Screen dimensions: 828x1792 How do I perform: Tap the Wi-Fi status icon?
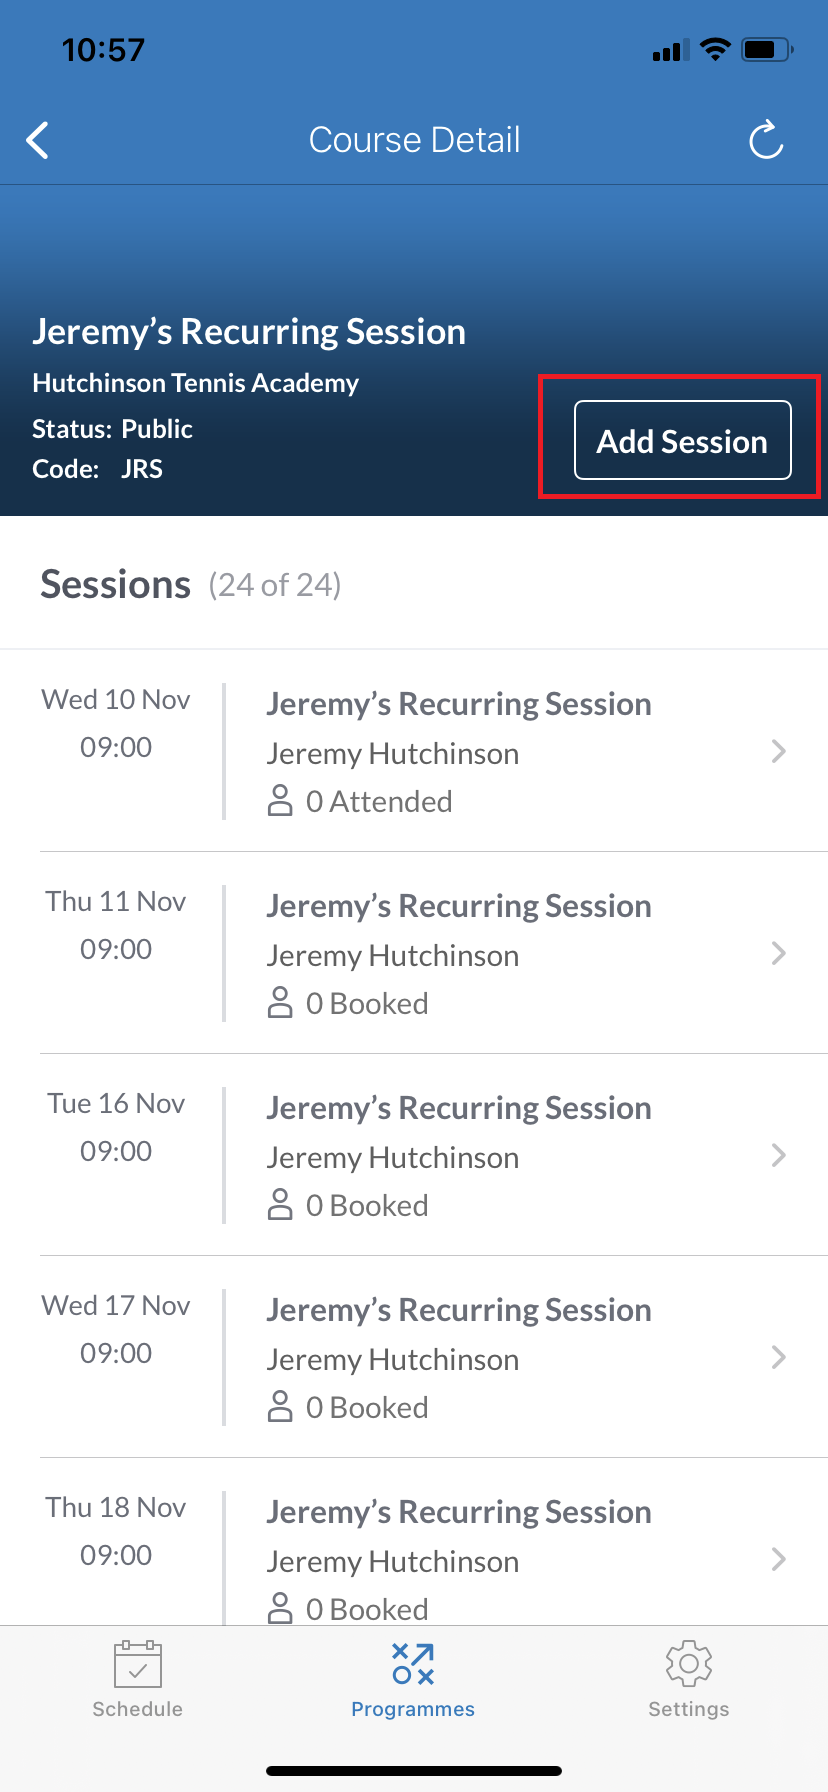715,49
